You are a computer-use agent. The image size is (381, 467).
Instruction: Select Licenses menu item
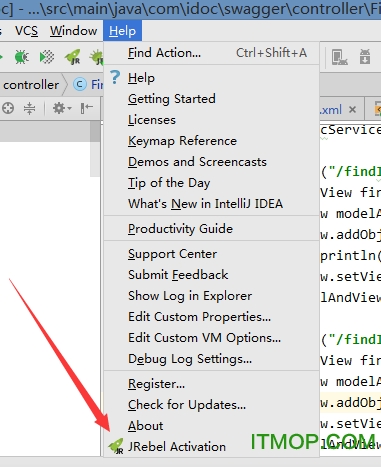tap(211, 120)
